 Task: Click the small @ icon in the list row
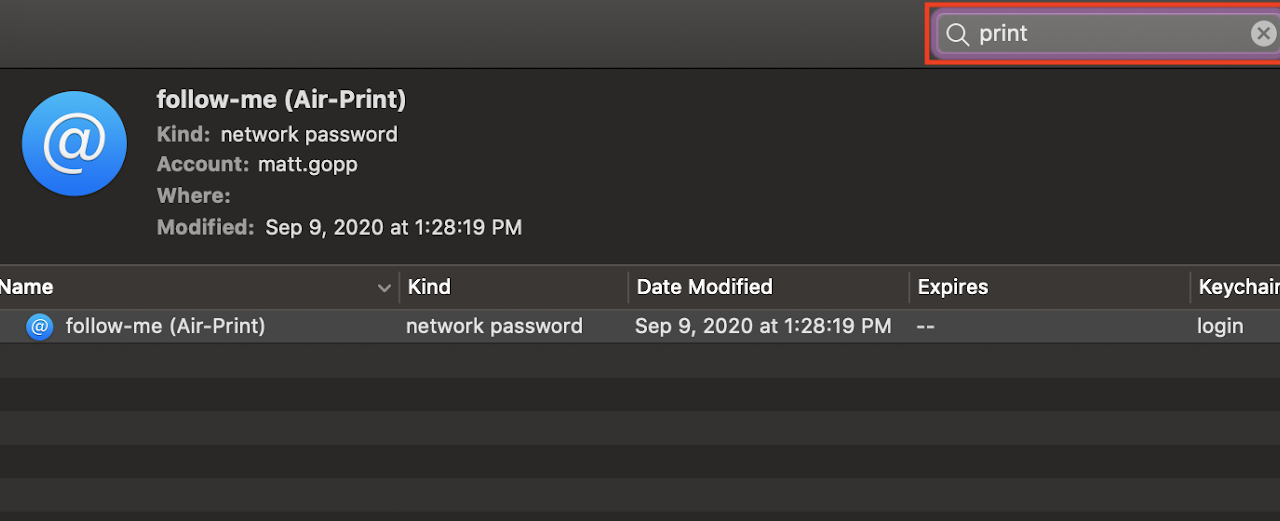tap(39, 326)
